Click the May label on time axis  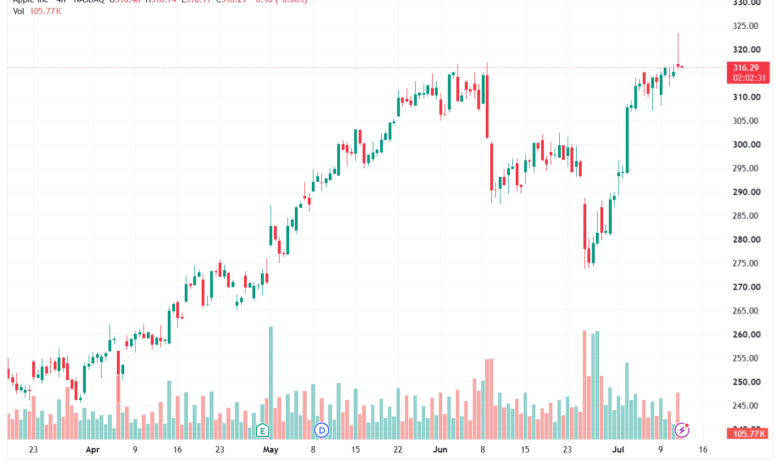[270, 450]
